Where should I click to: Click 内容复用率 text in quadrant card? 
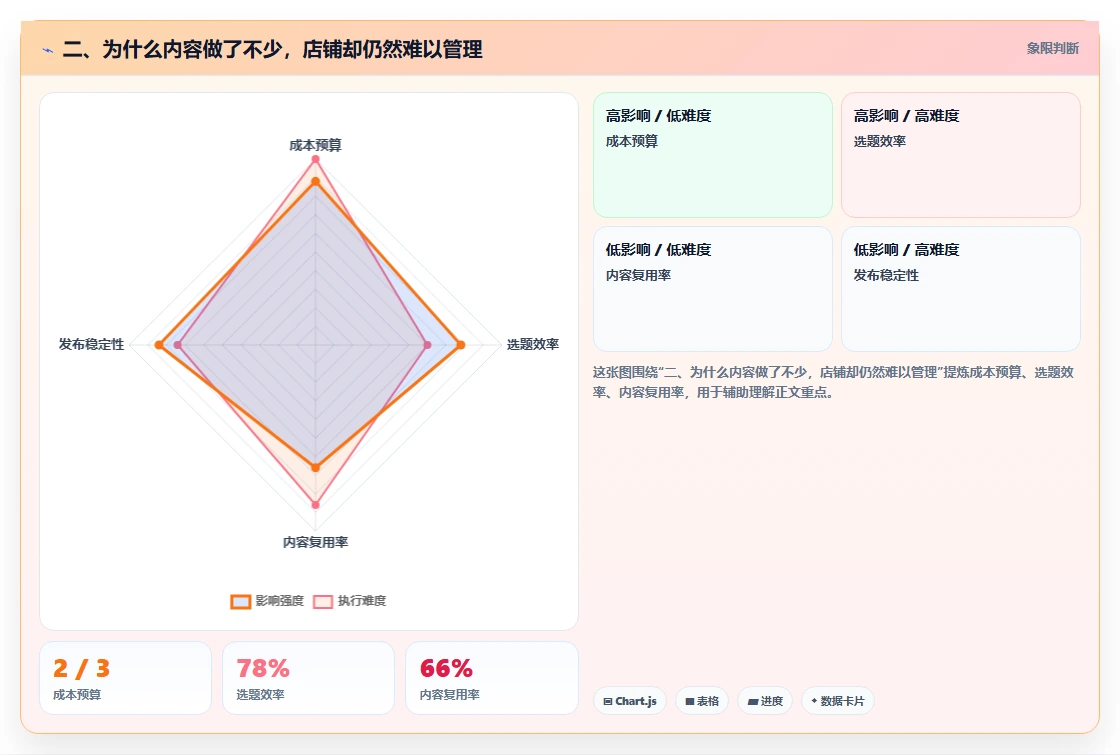click(638, 275)
